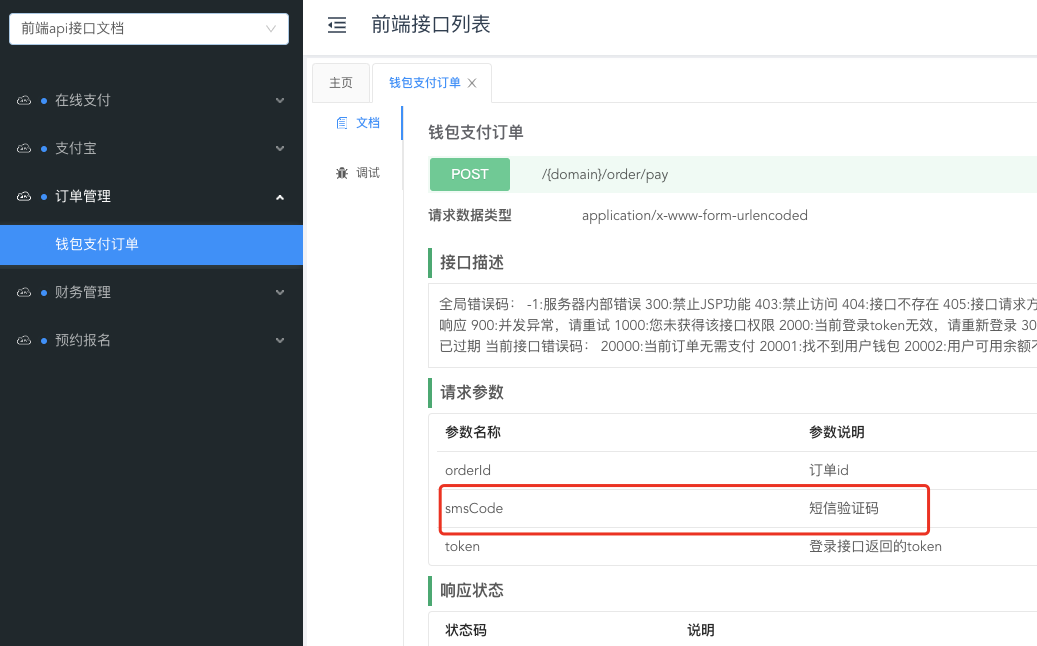This screenshot has height=646, width=1037.
Task: Click the 请求数据类型 label
Action: [470, 216]
